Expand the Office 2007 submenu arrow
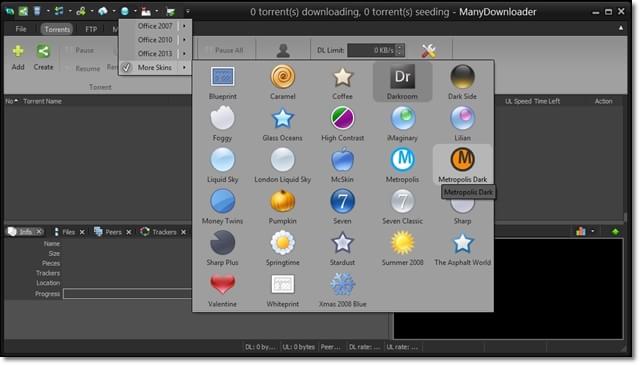Image resolution: width=640 pixels, height=365 pixels. (x=184, y=26)
